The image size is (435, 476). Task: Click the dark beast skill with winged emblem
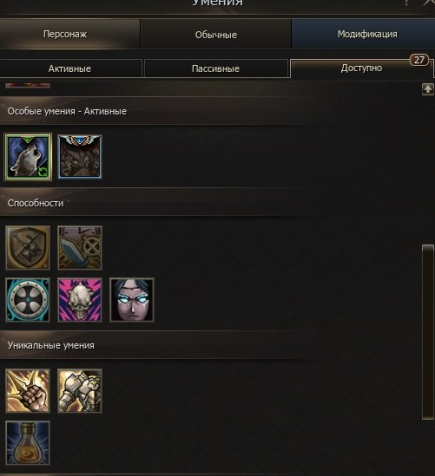pyautogui.click(x=80, y=157)
